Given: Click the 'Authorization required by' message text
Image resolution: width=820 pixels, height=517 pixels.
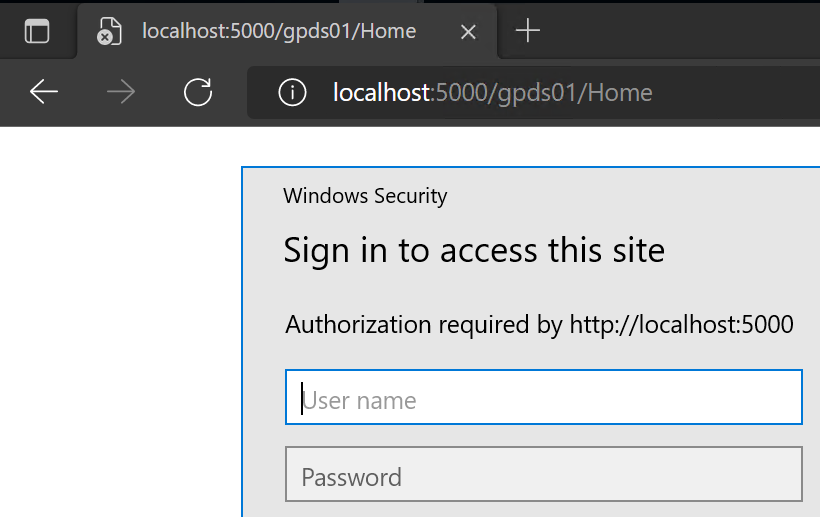Looking at the screenshot, I should (424, 325).
